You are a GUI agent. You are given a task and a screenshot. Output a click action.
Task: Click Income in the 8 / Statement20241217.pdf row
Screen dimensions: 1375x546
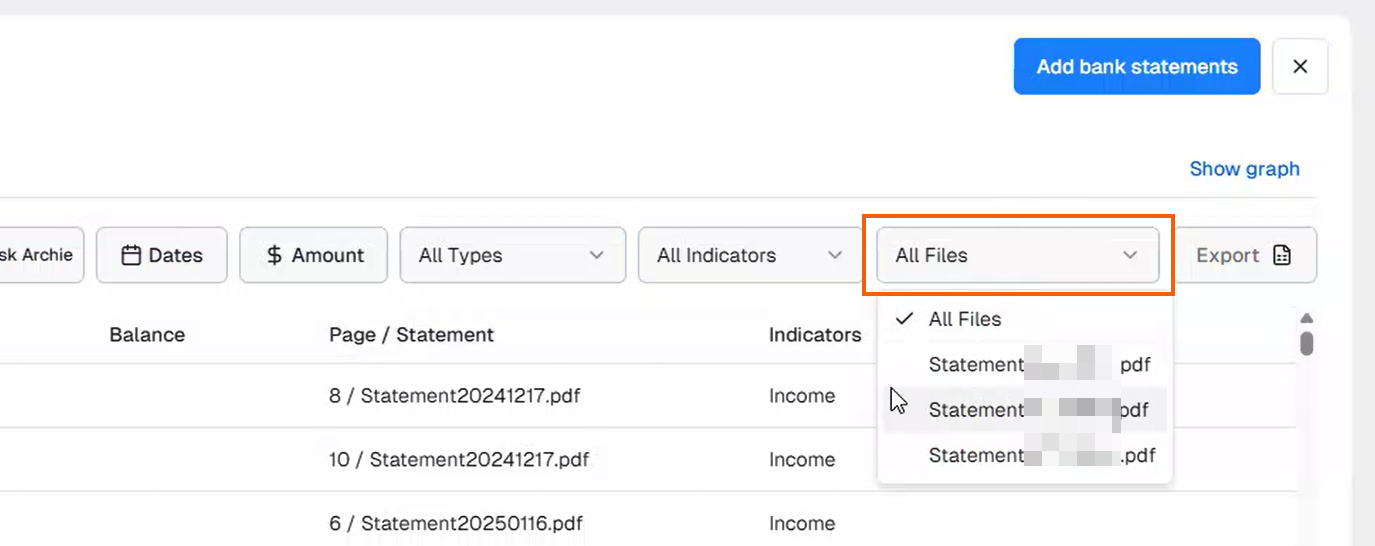802,396
